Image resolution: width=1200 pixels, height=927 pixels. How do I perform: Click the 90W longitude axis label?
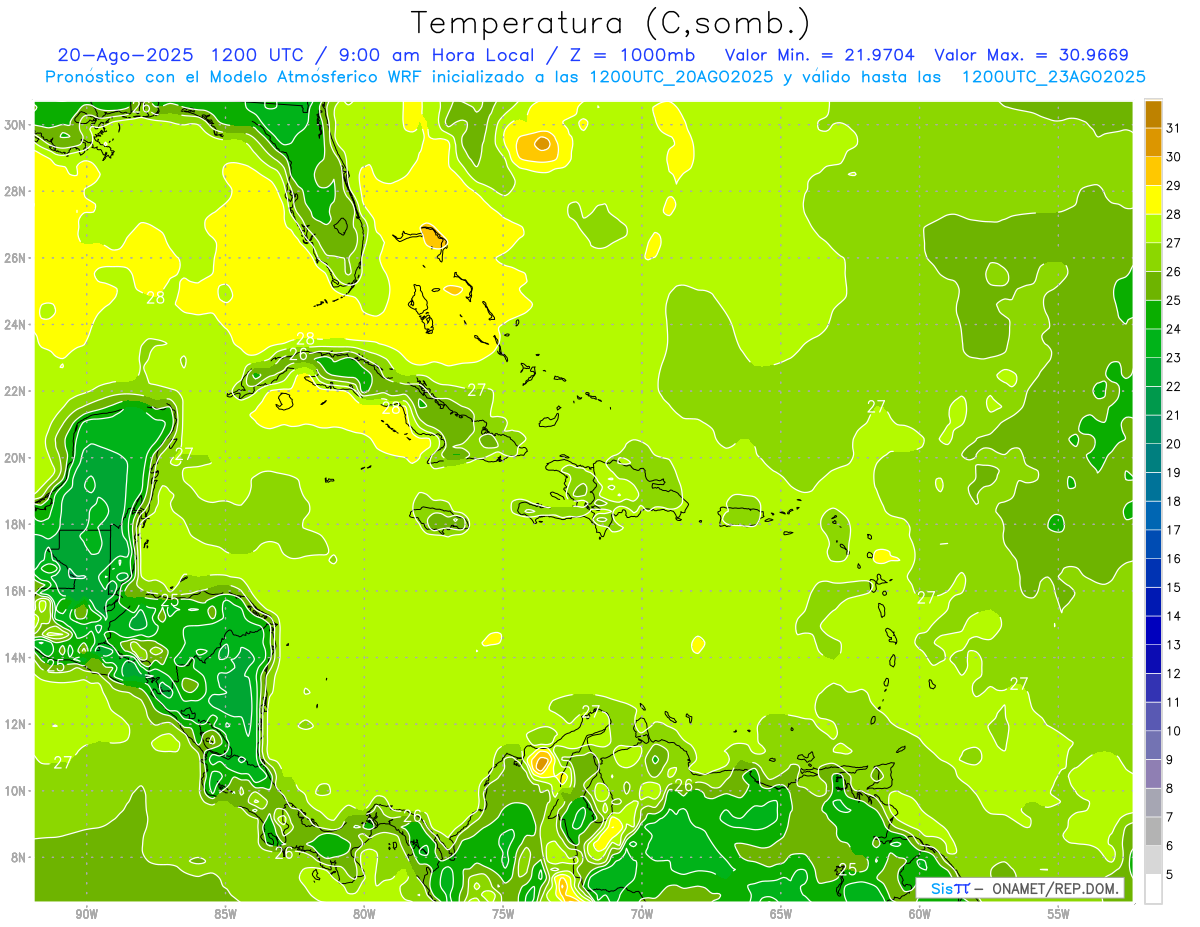86,913
